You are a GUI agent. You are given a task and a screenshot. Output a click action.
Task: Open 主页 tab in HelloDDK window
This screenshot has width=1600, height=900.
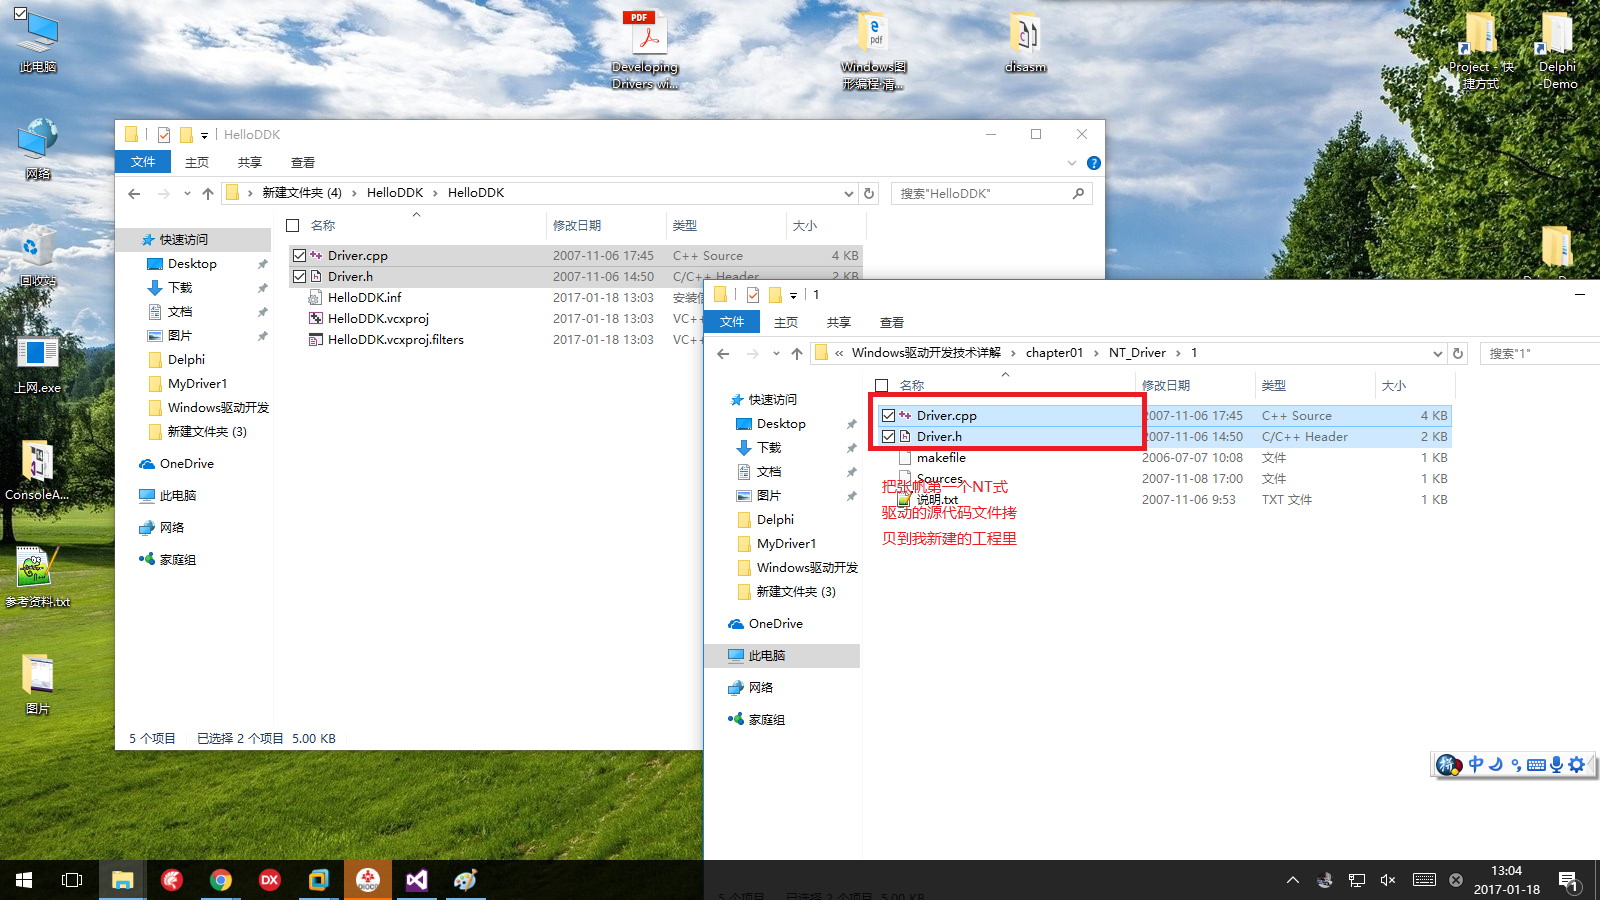coord(197,162)
